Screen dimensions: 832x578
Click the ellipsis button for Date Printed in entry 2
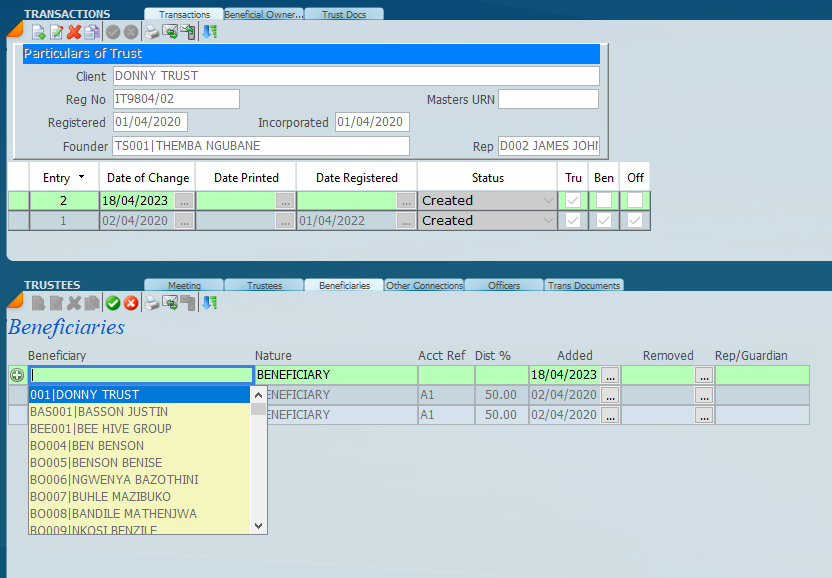(285, 200)
